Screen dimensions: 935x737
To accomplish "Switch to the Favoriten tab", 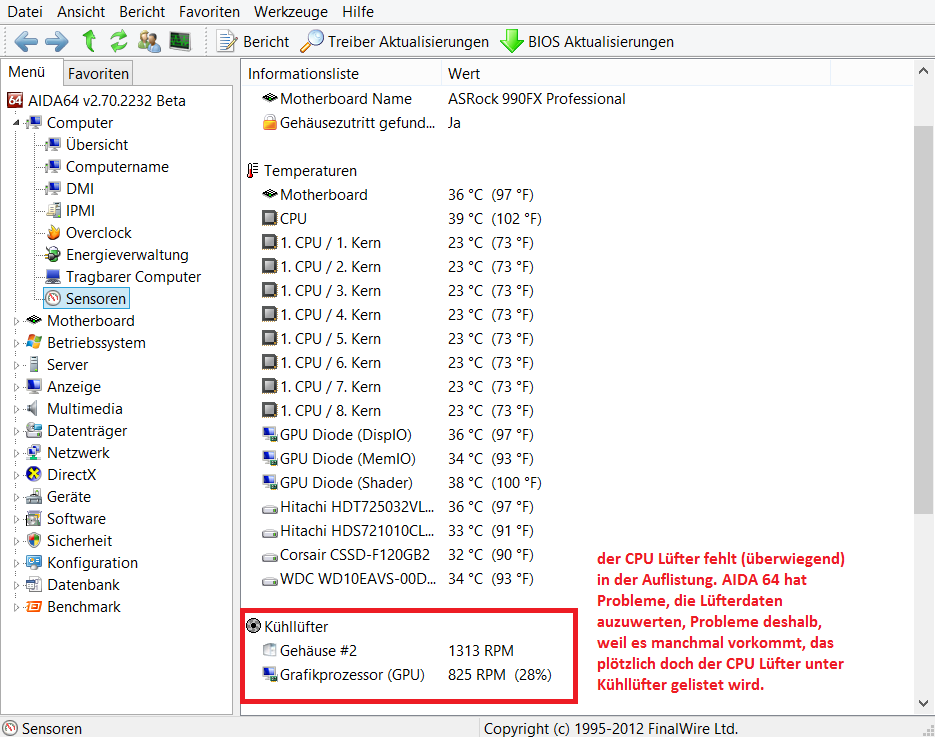I will [98, 73].
